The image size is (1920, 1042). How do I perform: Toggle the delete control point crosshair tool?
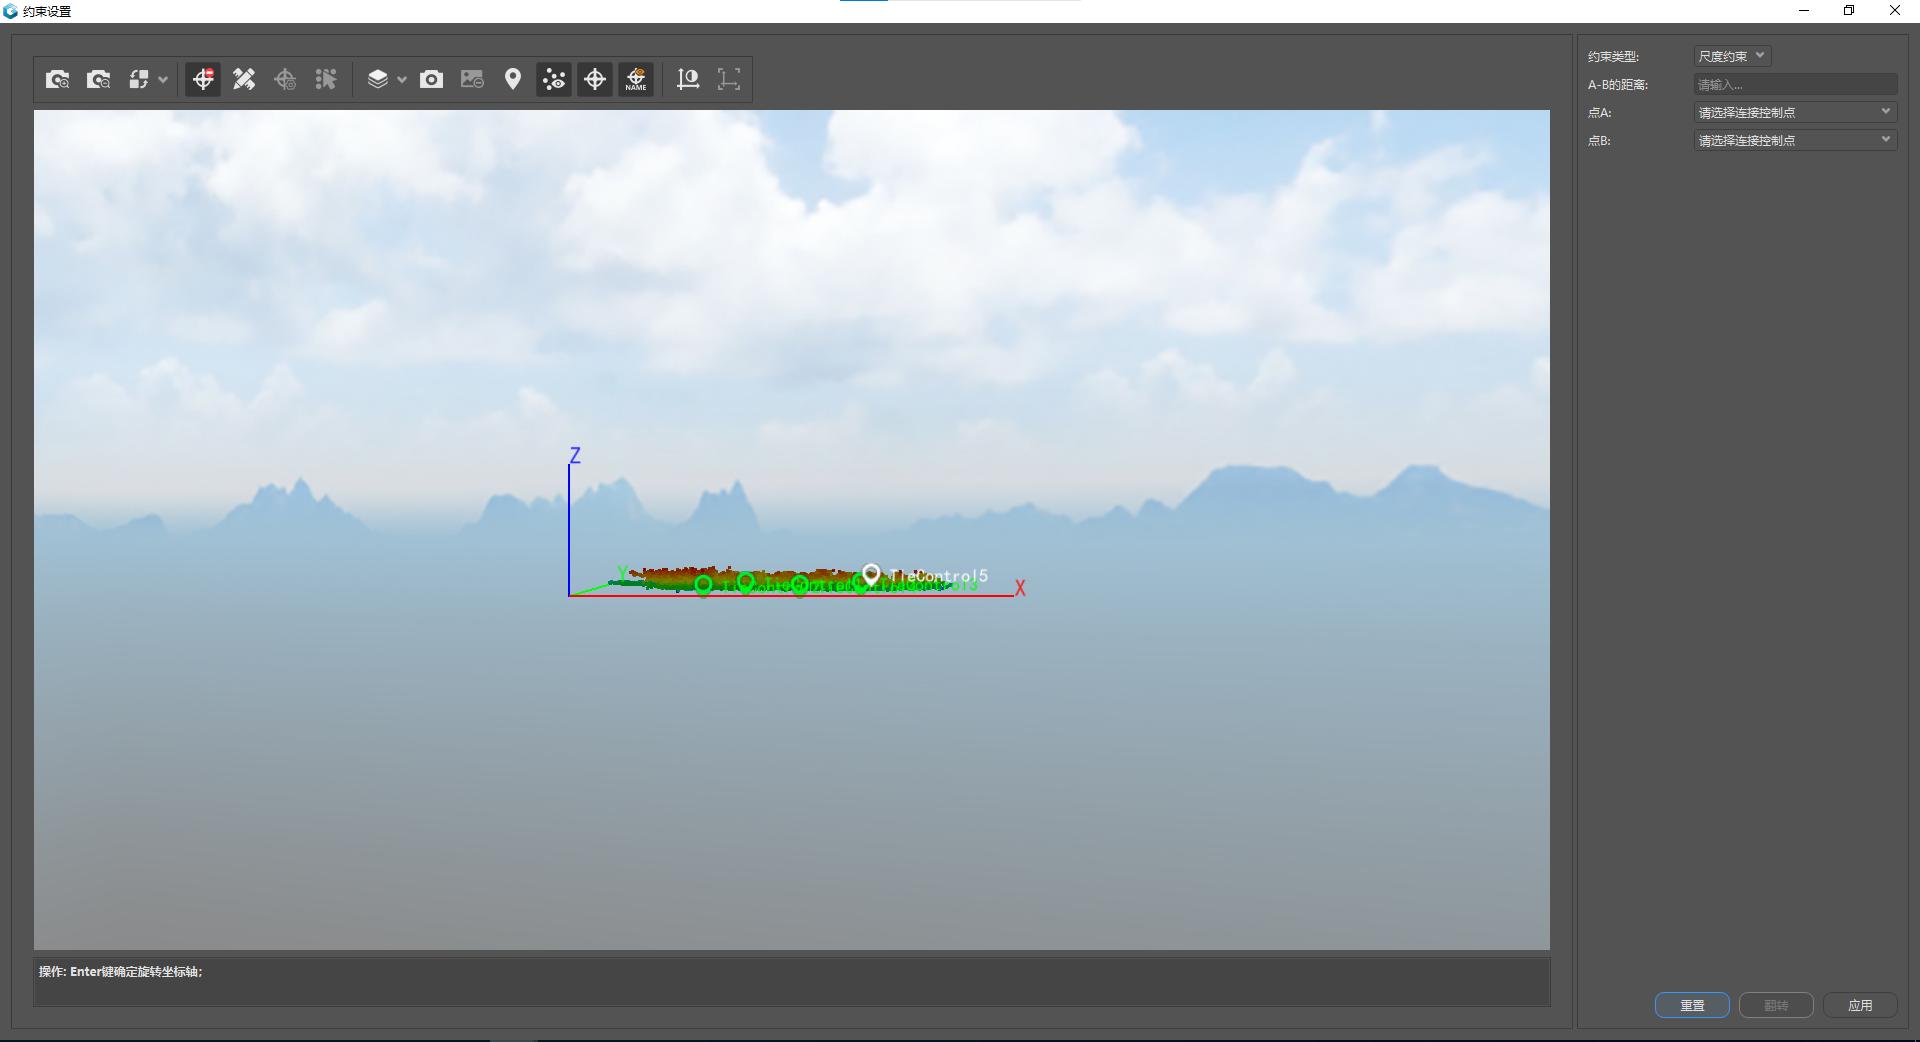203,79
